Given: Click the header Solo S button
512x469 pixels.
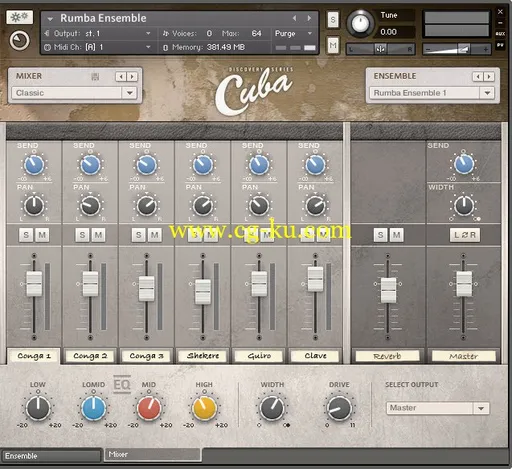Looking at the screenshot, I should (x=333, y=20).
